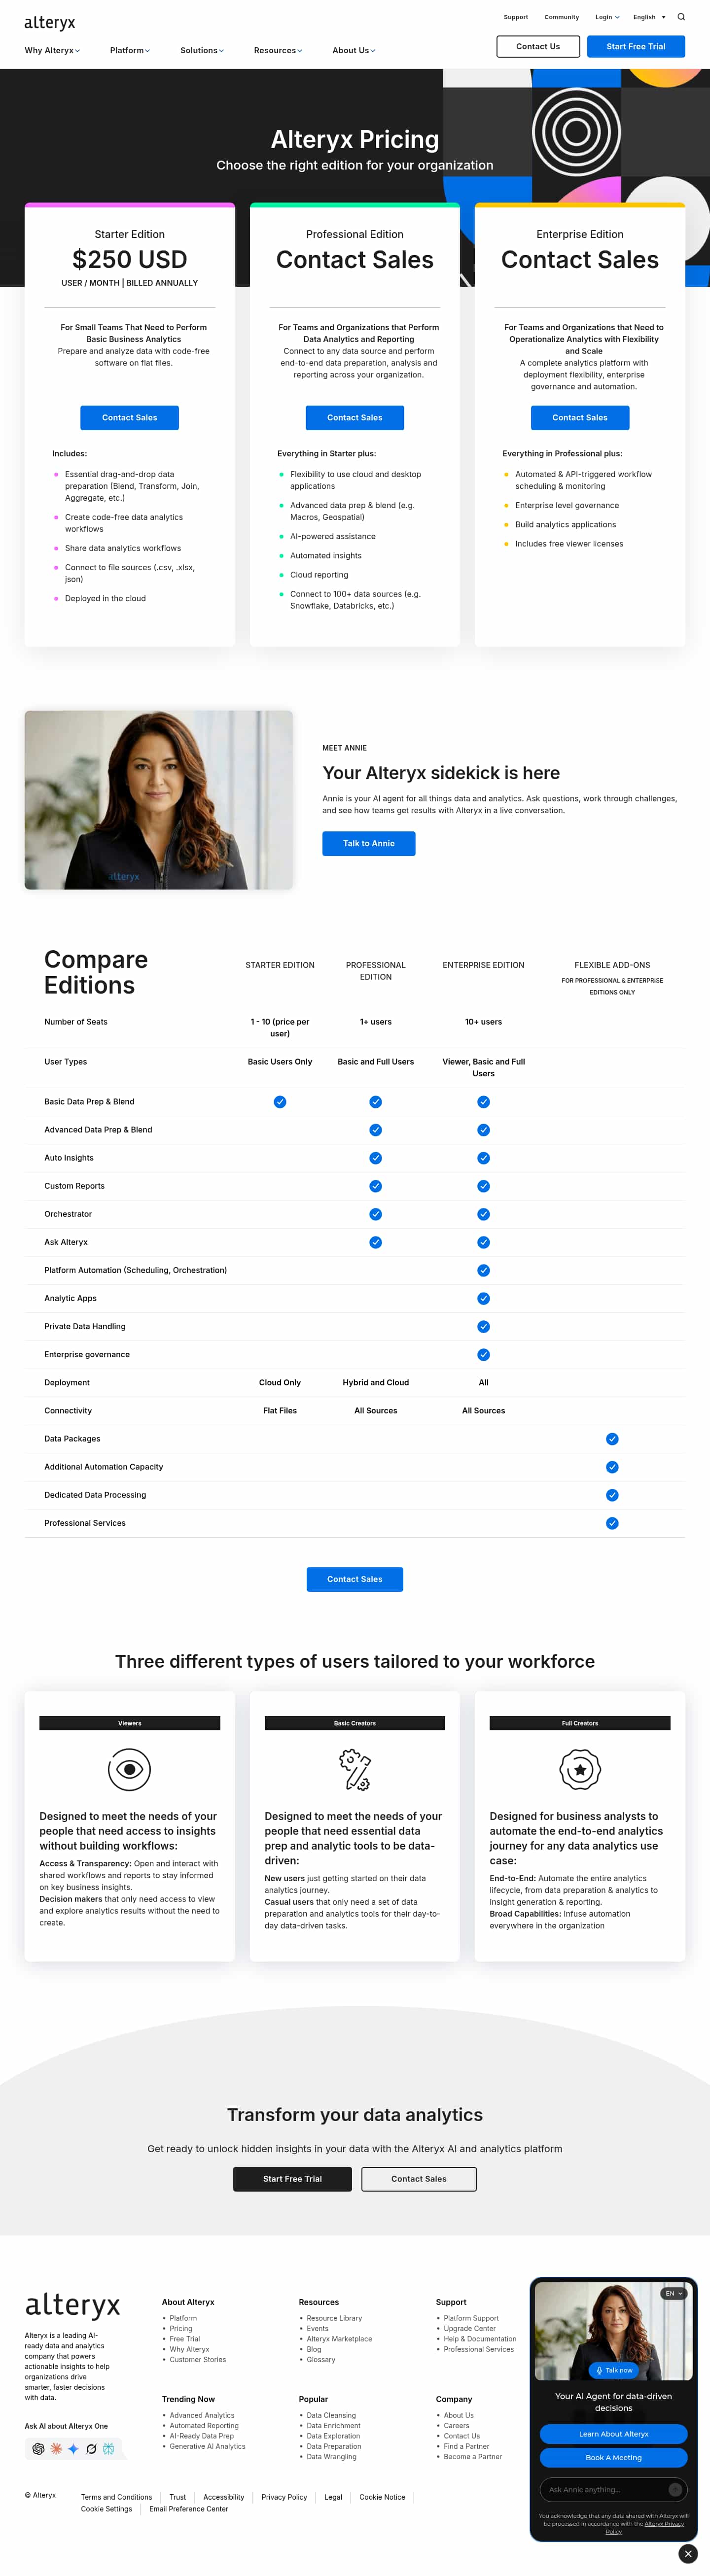Open the EN language selector in chat widget
Image resolution: width=710 pixels, height=2576 pixels.
[674, 2293]
